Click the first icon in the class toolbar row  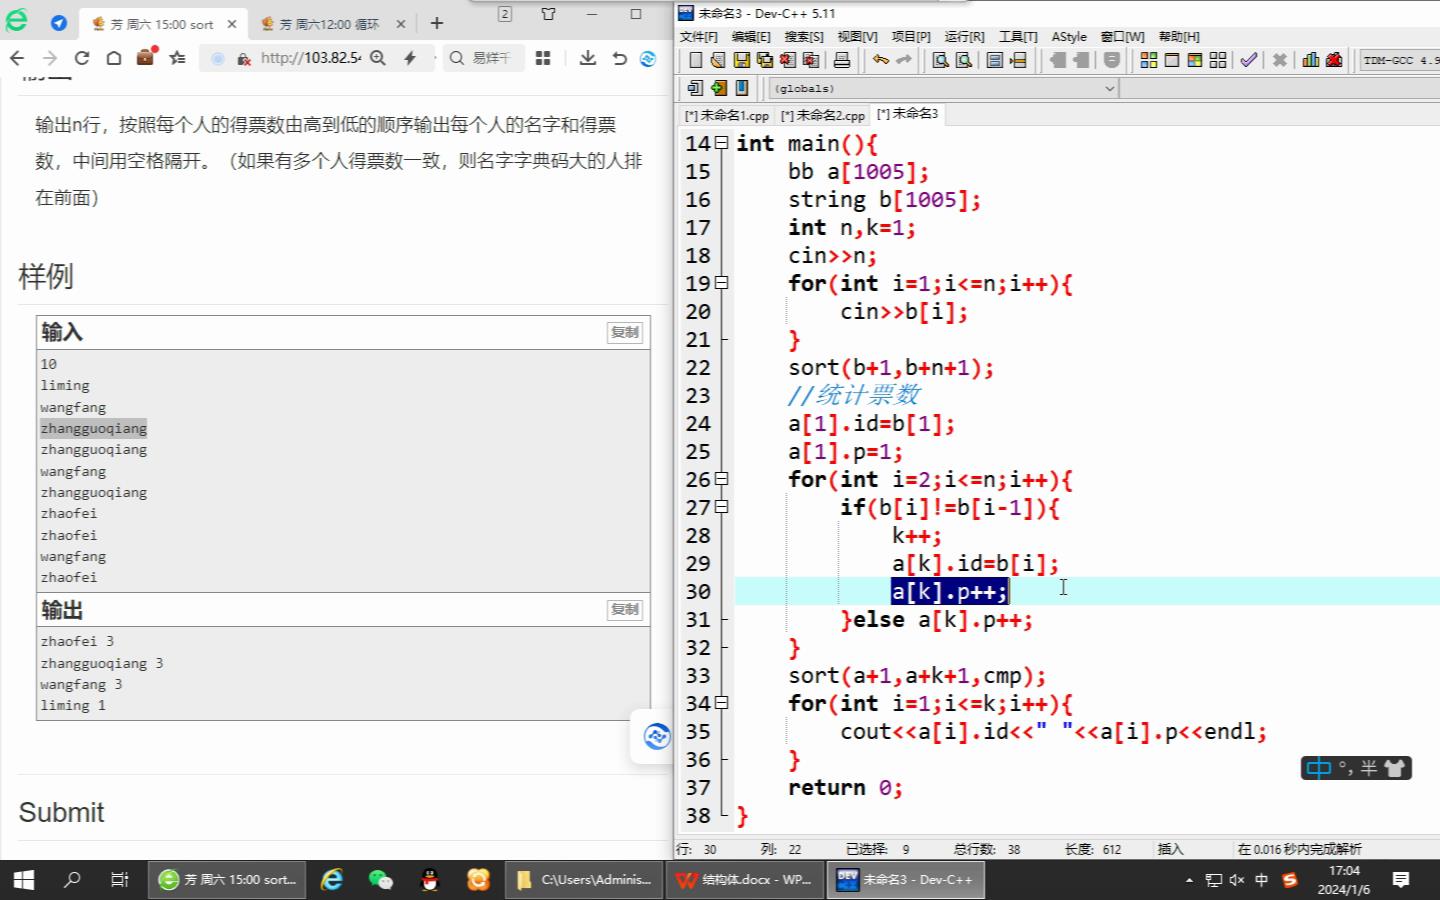[695, 88]
